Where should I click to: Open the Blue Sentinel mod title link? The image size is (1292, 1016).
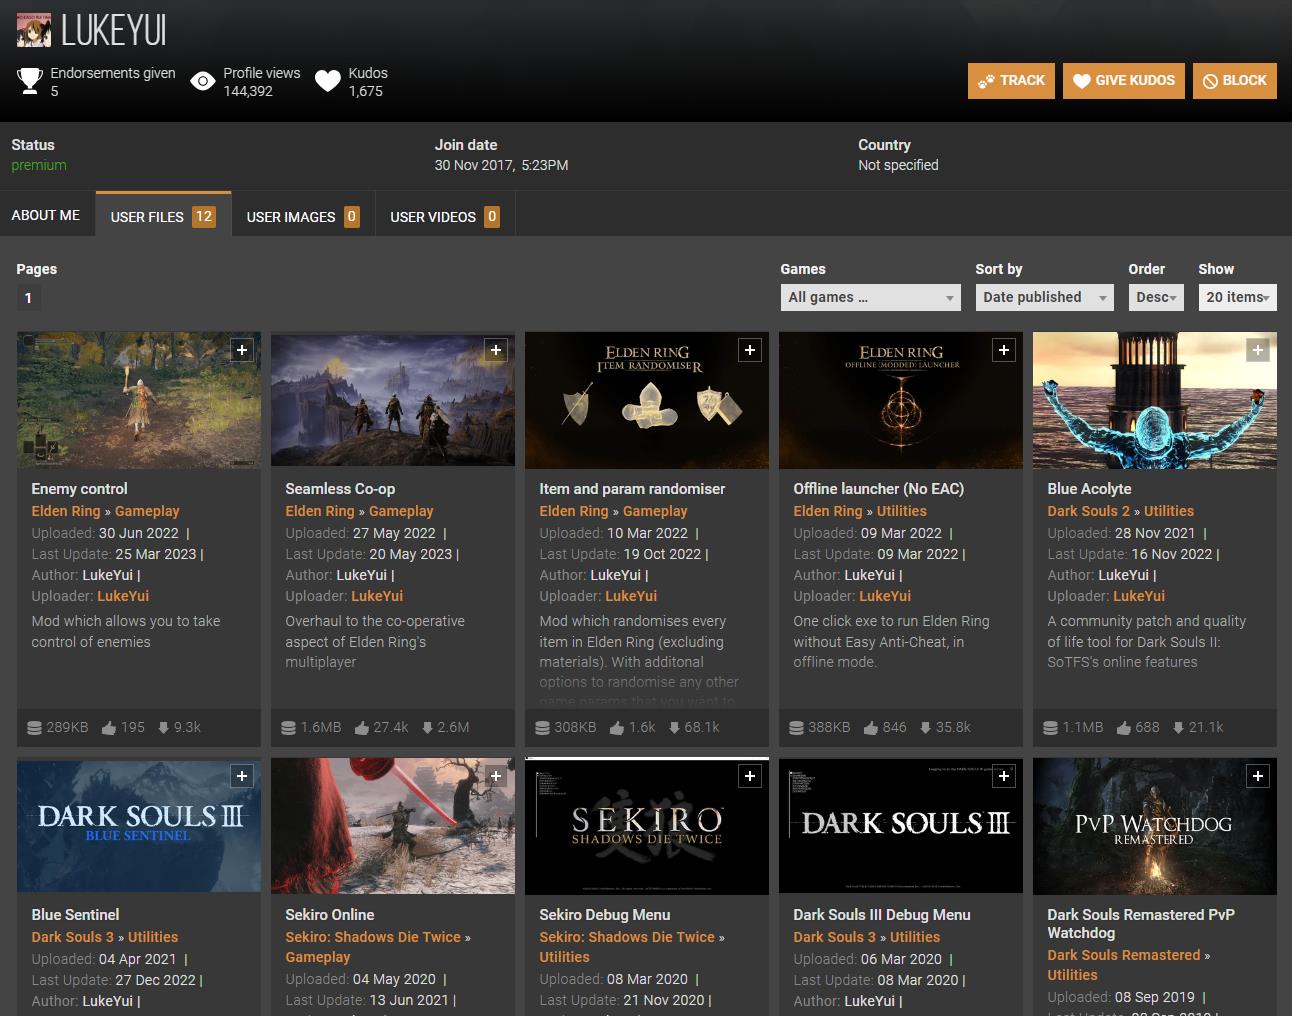pos(75,915)
